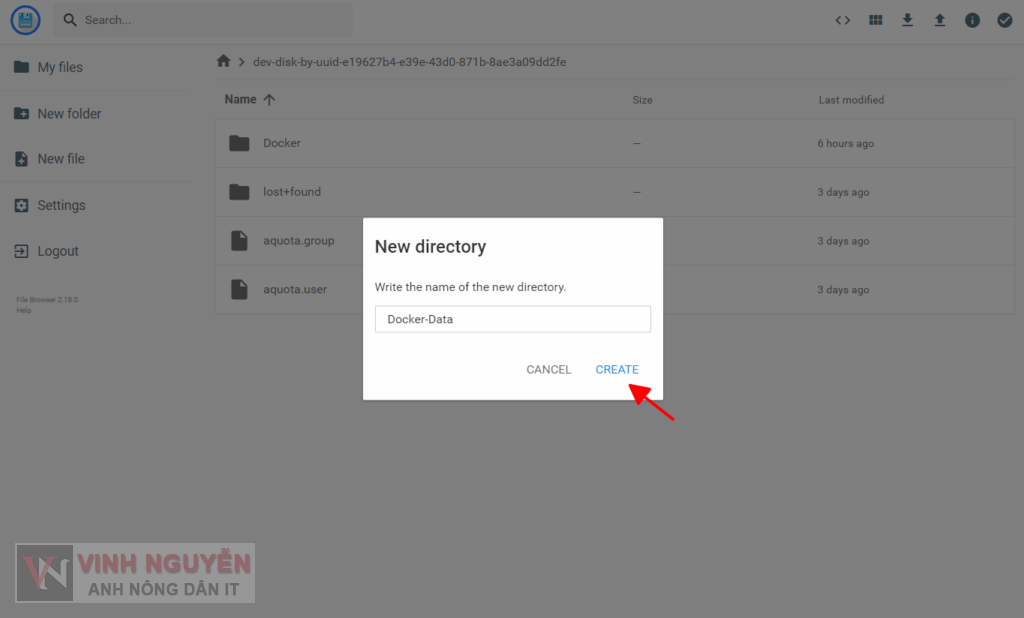Click the search magnifier icon

(69, 19)
